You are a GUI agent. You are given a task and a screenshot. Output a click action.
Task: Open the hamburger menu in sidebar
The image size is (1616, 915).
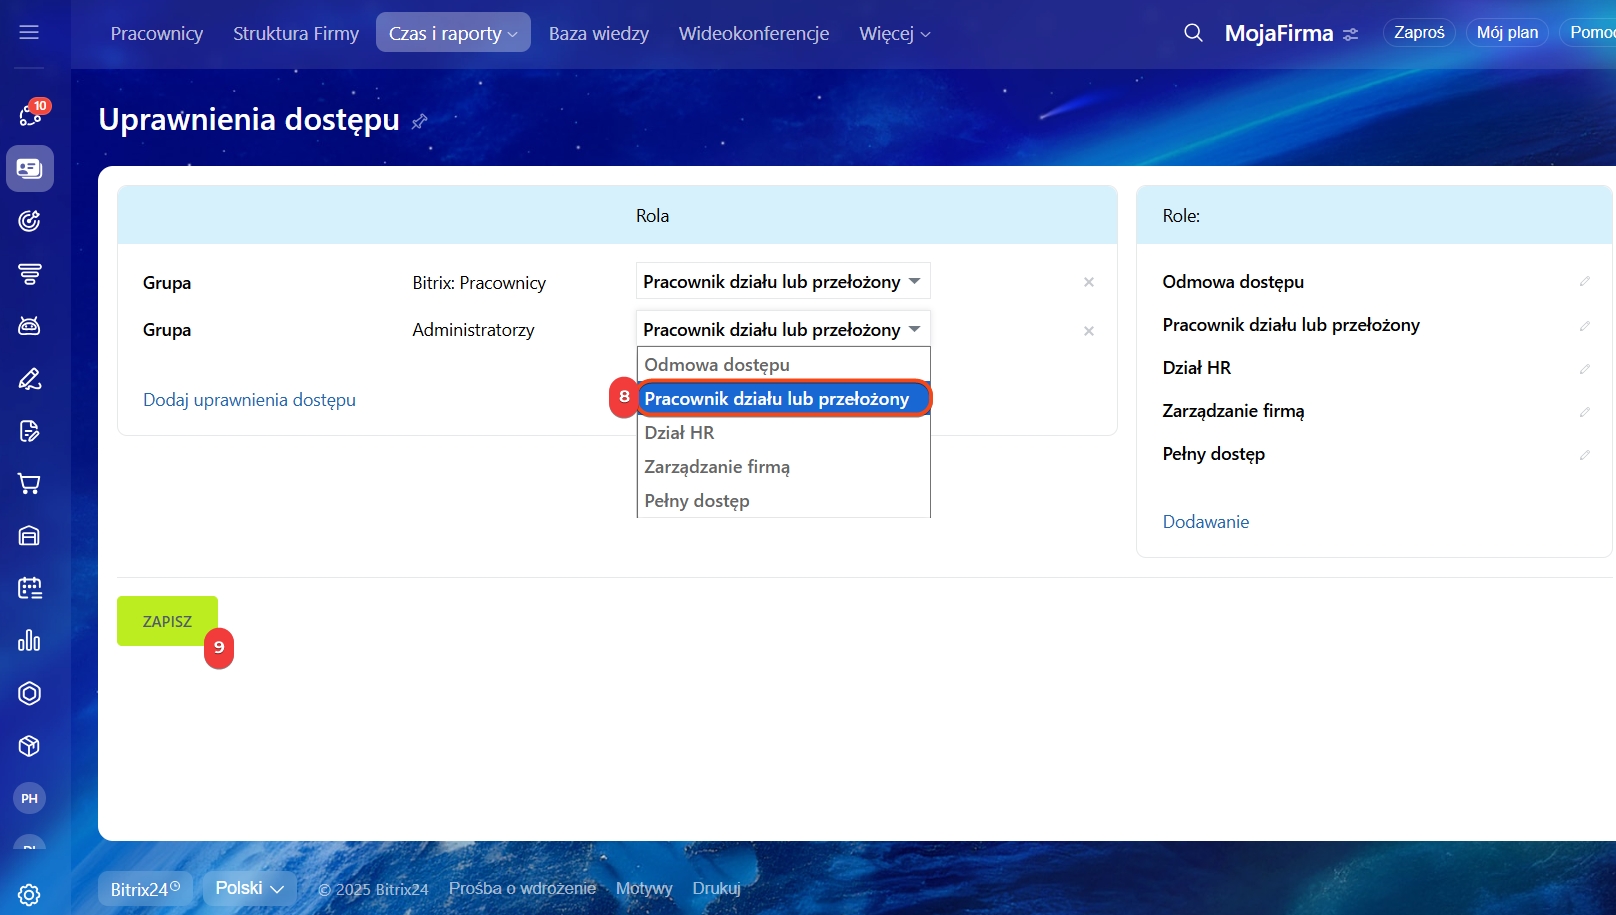pyautogui.click(x=29, y=32)
